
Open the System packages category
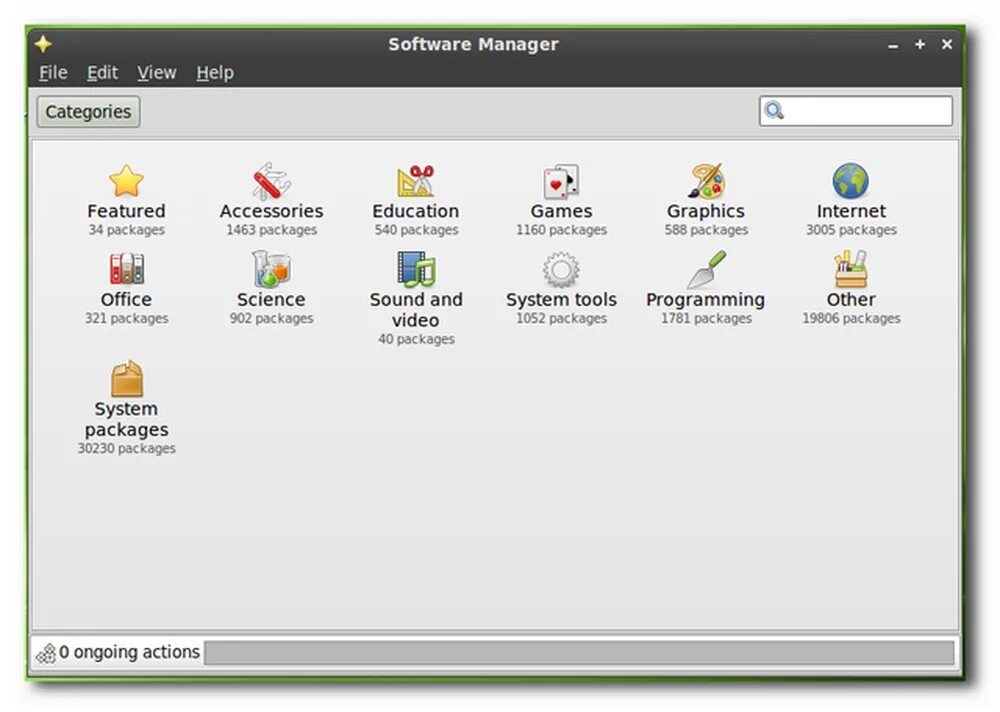(x=126, y=395)
